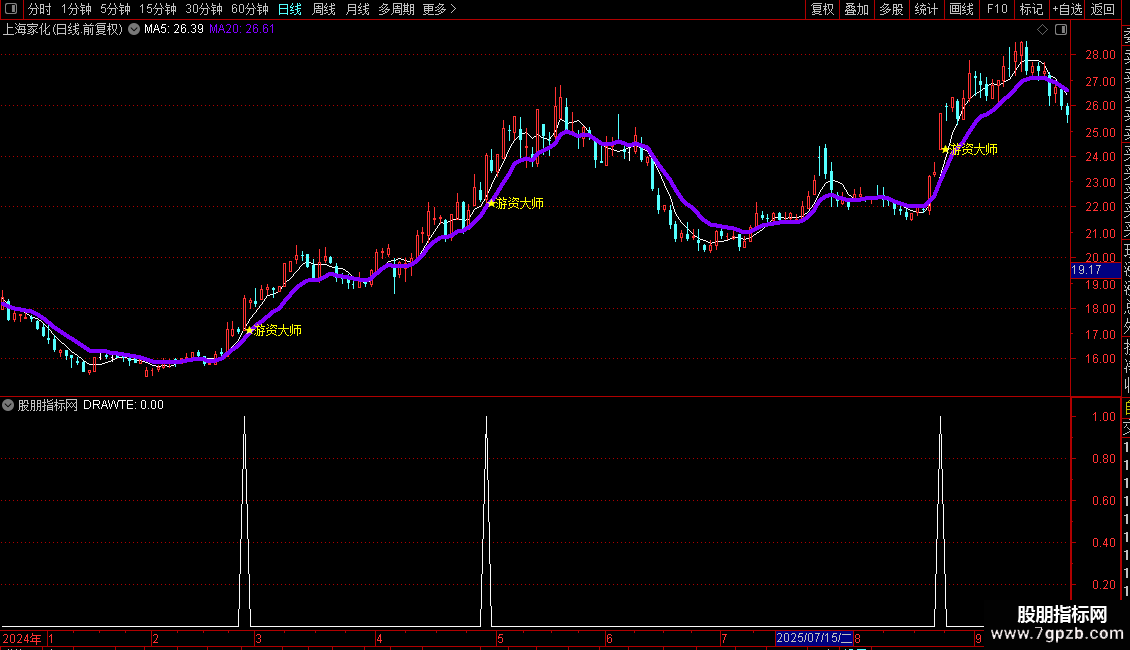
Task: Toggle the 画线 drawing tools
Action: (x=961, y=9)
